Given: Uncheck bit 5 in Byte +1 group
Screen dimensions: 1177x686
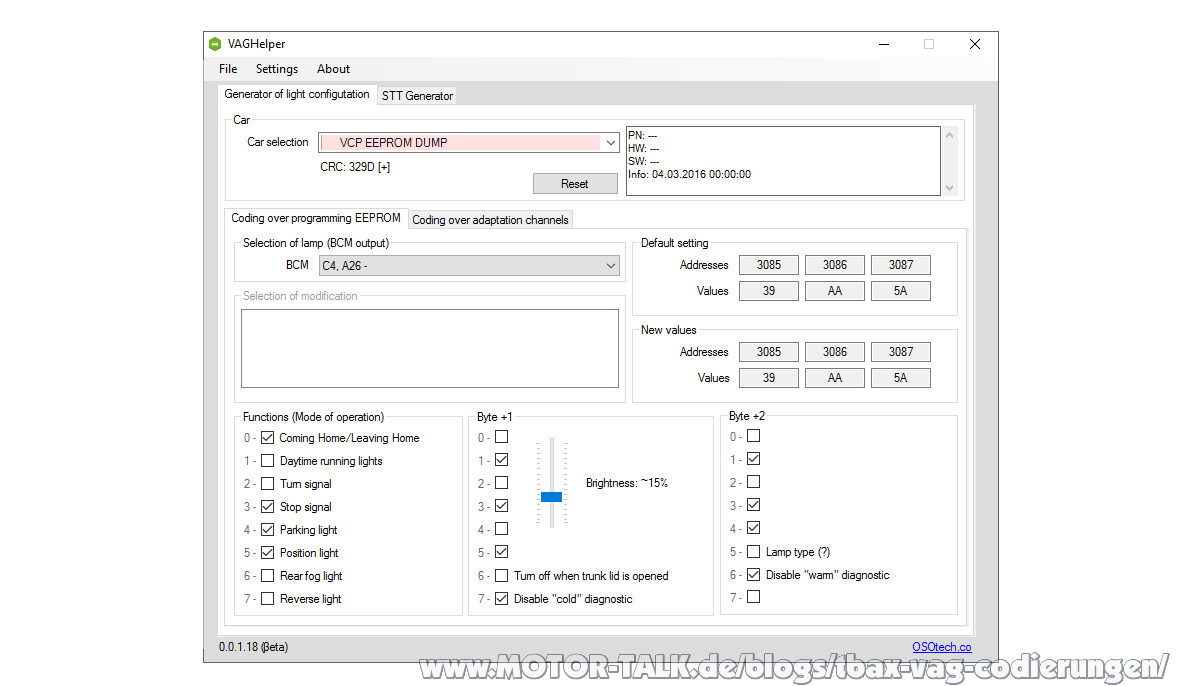Looking at the screenshot, I should 501,552.
